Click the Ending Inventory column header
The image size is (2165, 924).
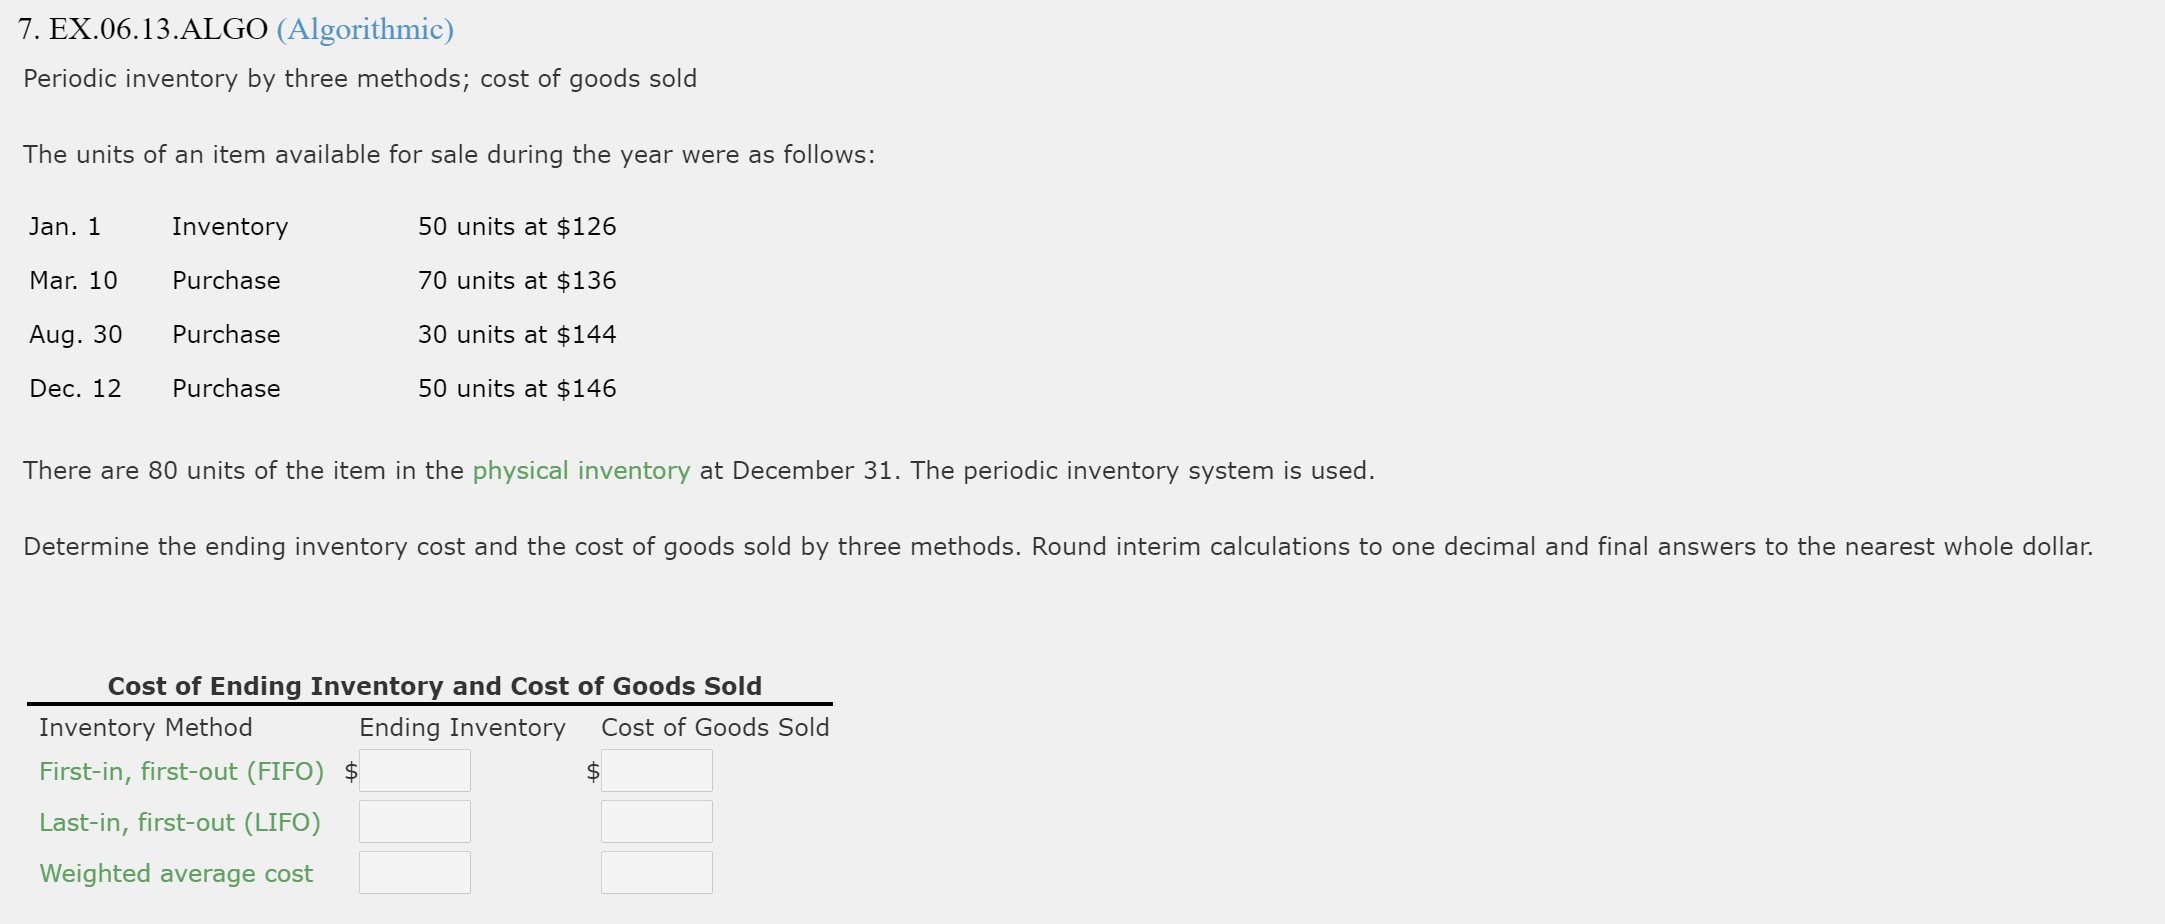click(x=461, y=727)
